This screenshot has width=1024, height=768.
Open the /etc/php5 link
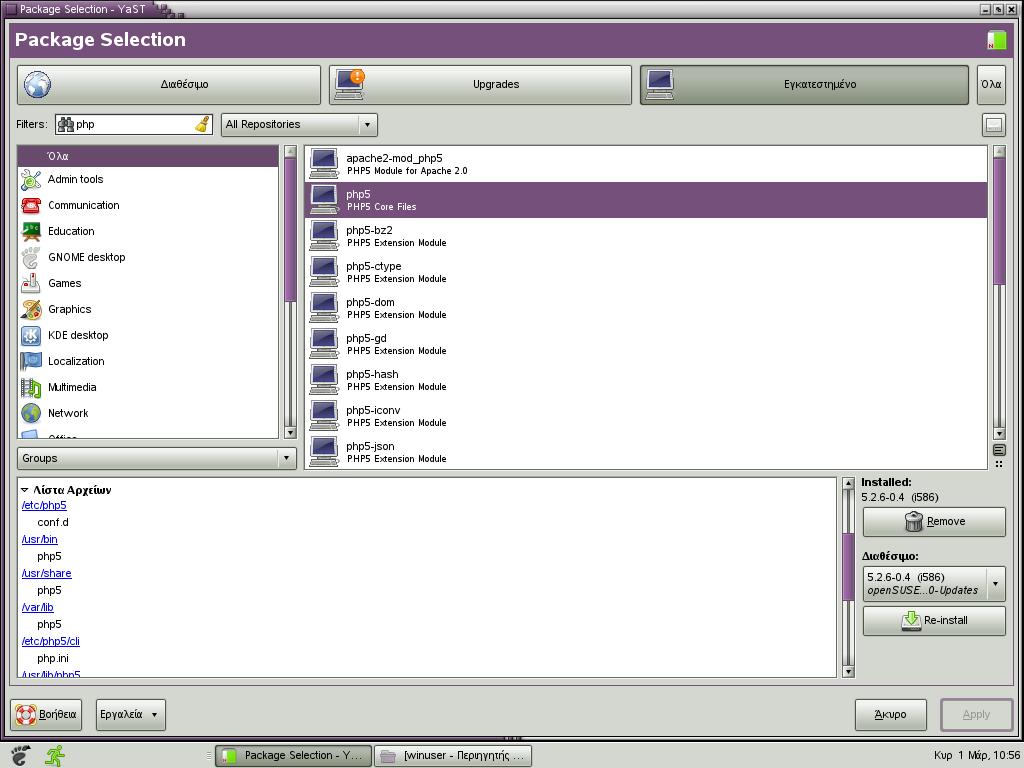click(x=44, y=505)
